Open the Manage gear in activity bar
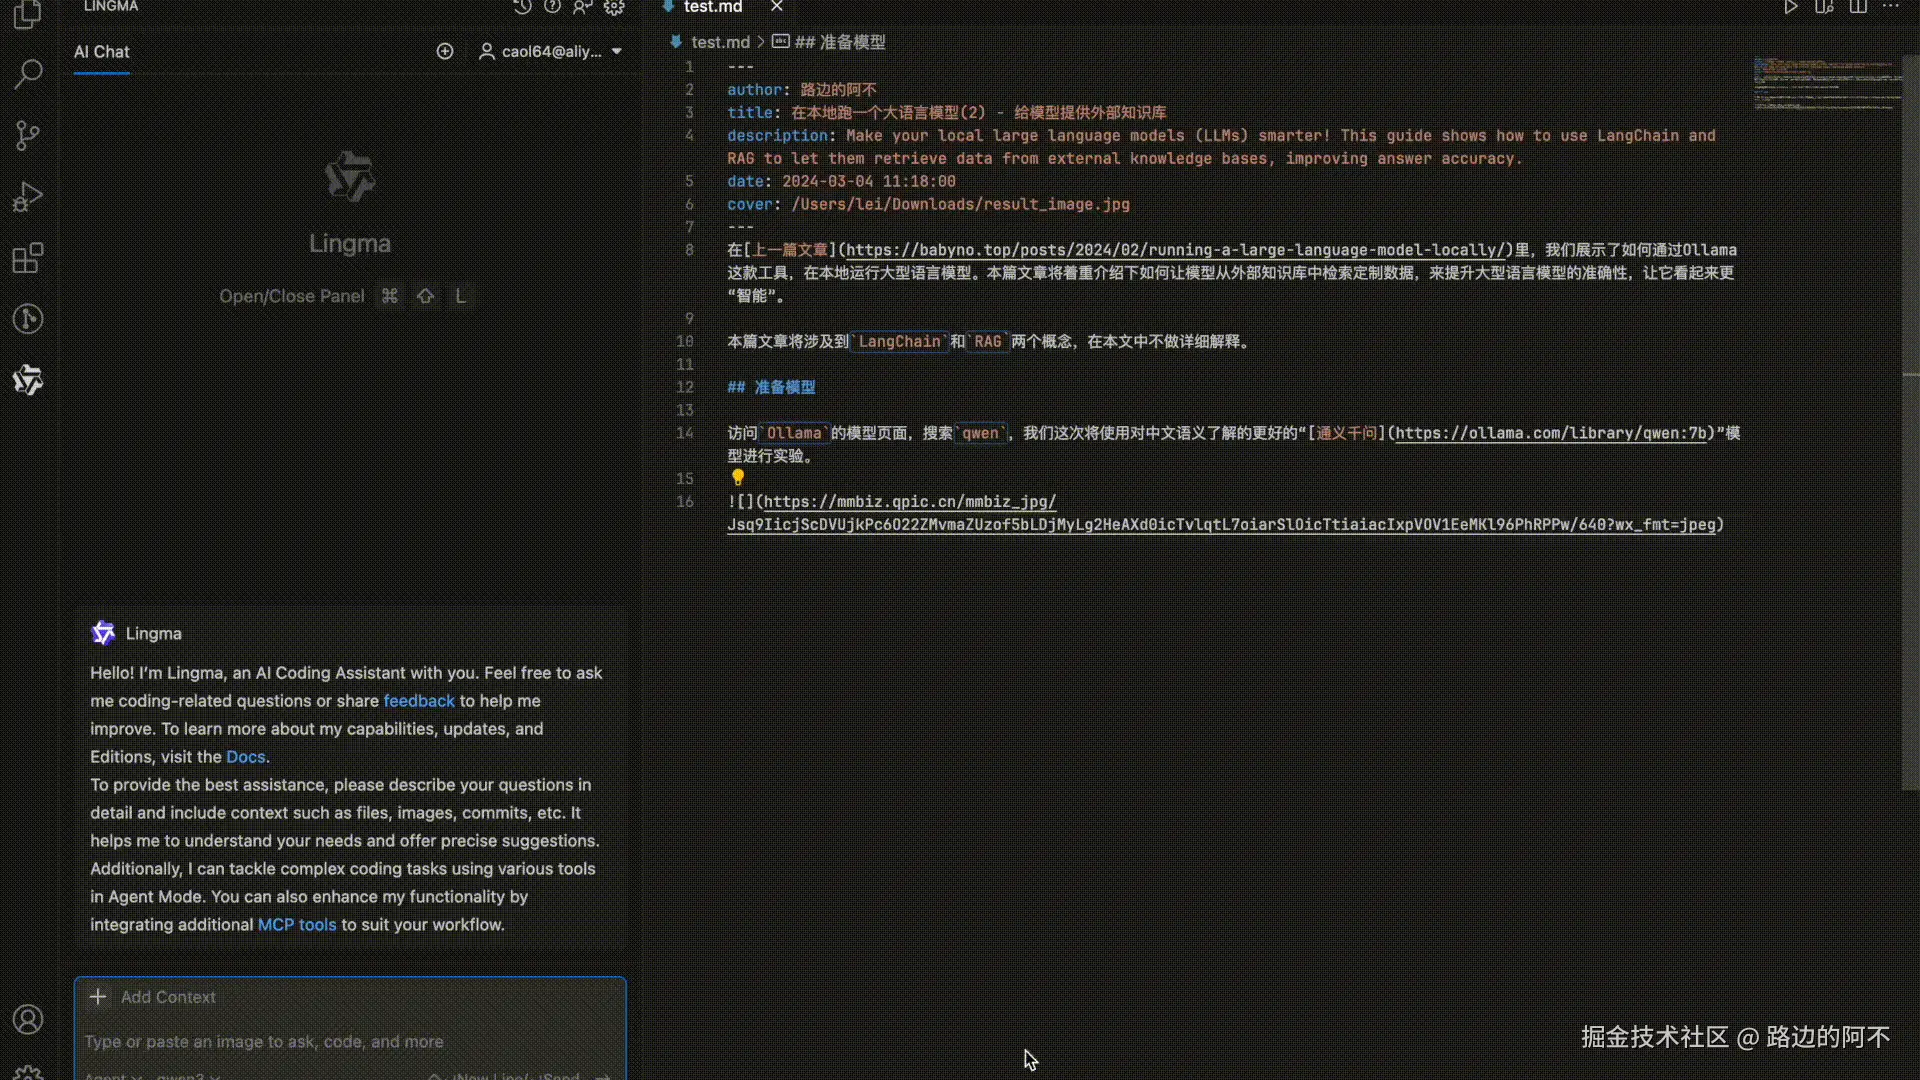This screenshot has height=1080, width=1920. click(x=28, y=1072)
